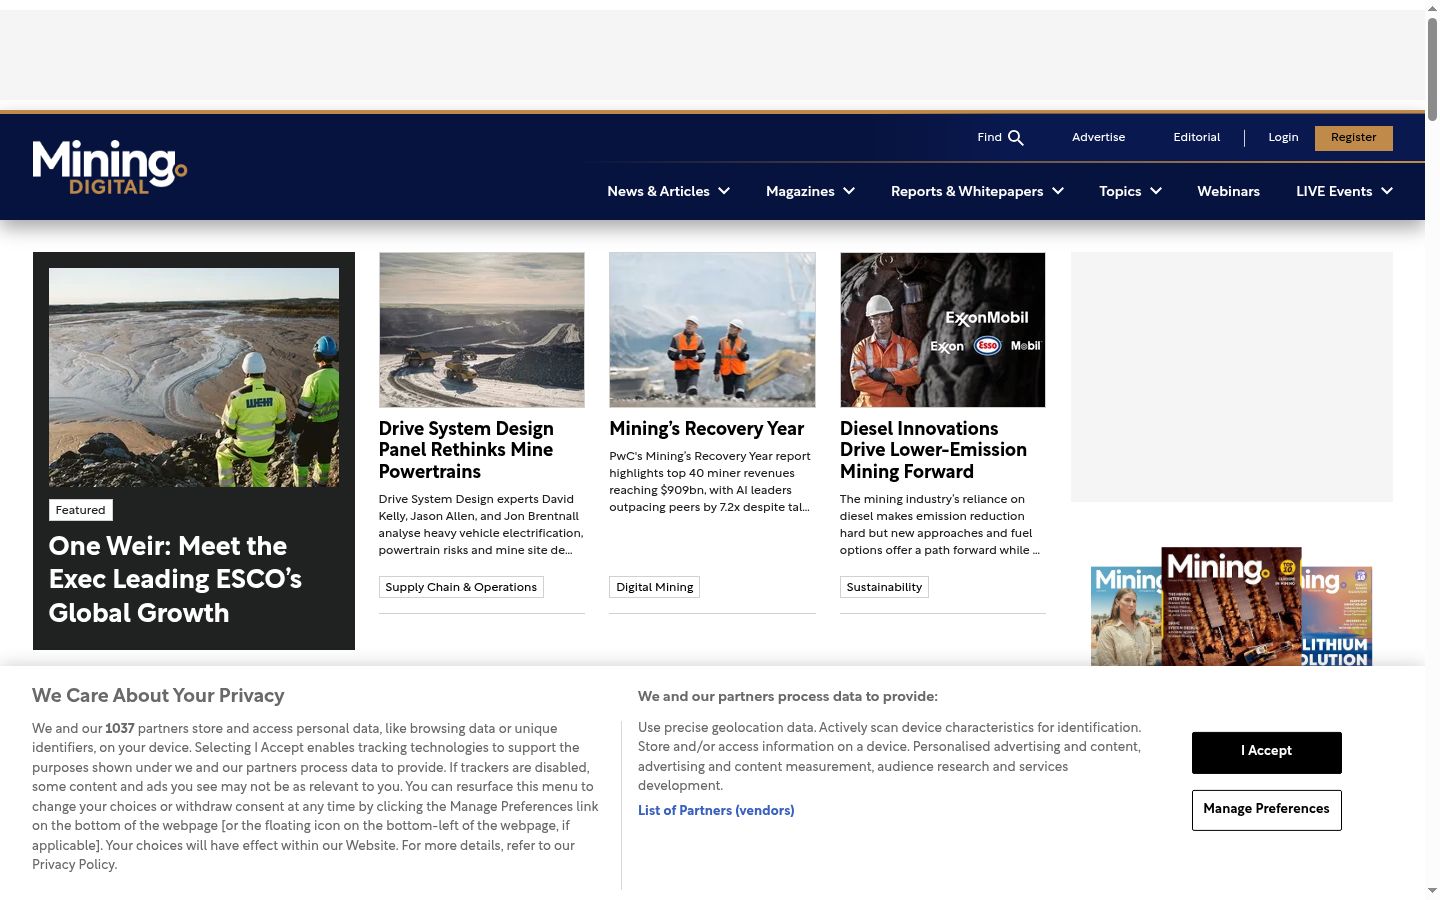Screen dimensions: 1440x900
Task: Open List of Partners (vendors) link
Action: tap(716, 810)
